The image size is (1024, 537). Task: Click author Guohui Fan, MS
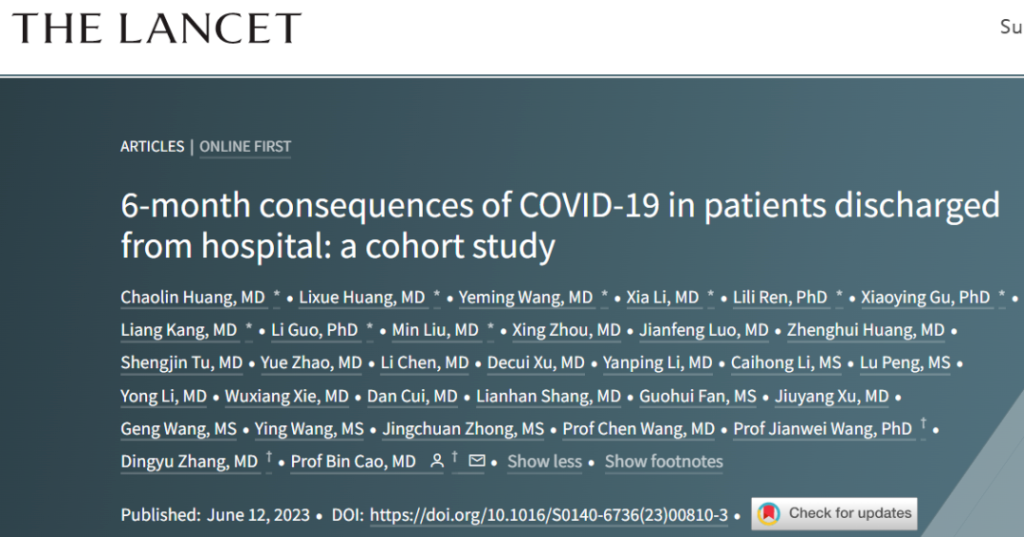click(x=698, y=396)
